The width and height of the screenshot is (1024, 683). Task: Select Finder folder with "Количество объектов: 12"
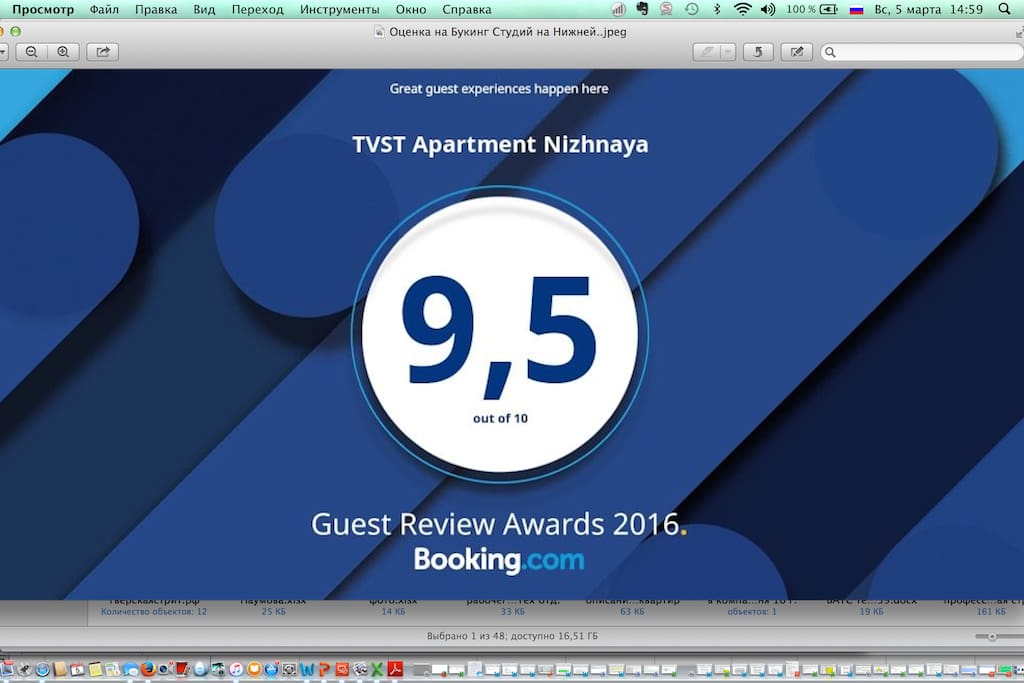coord(154,612)
